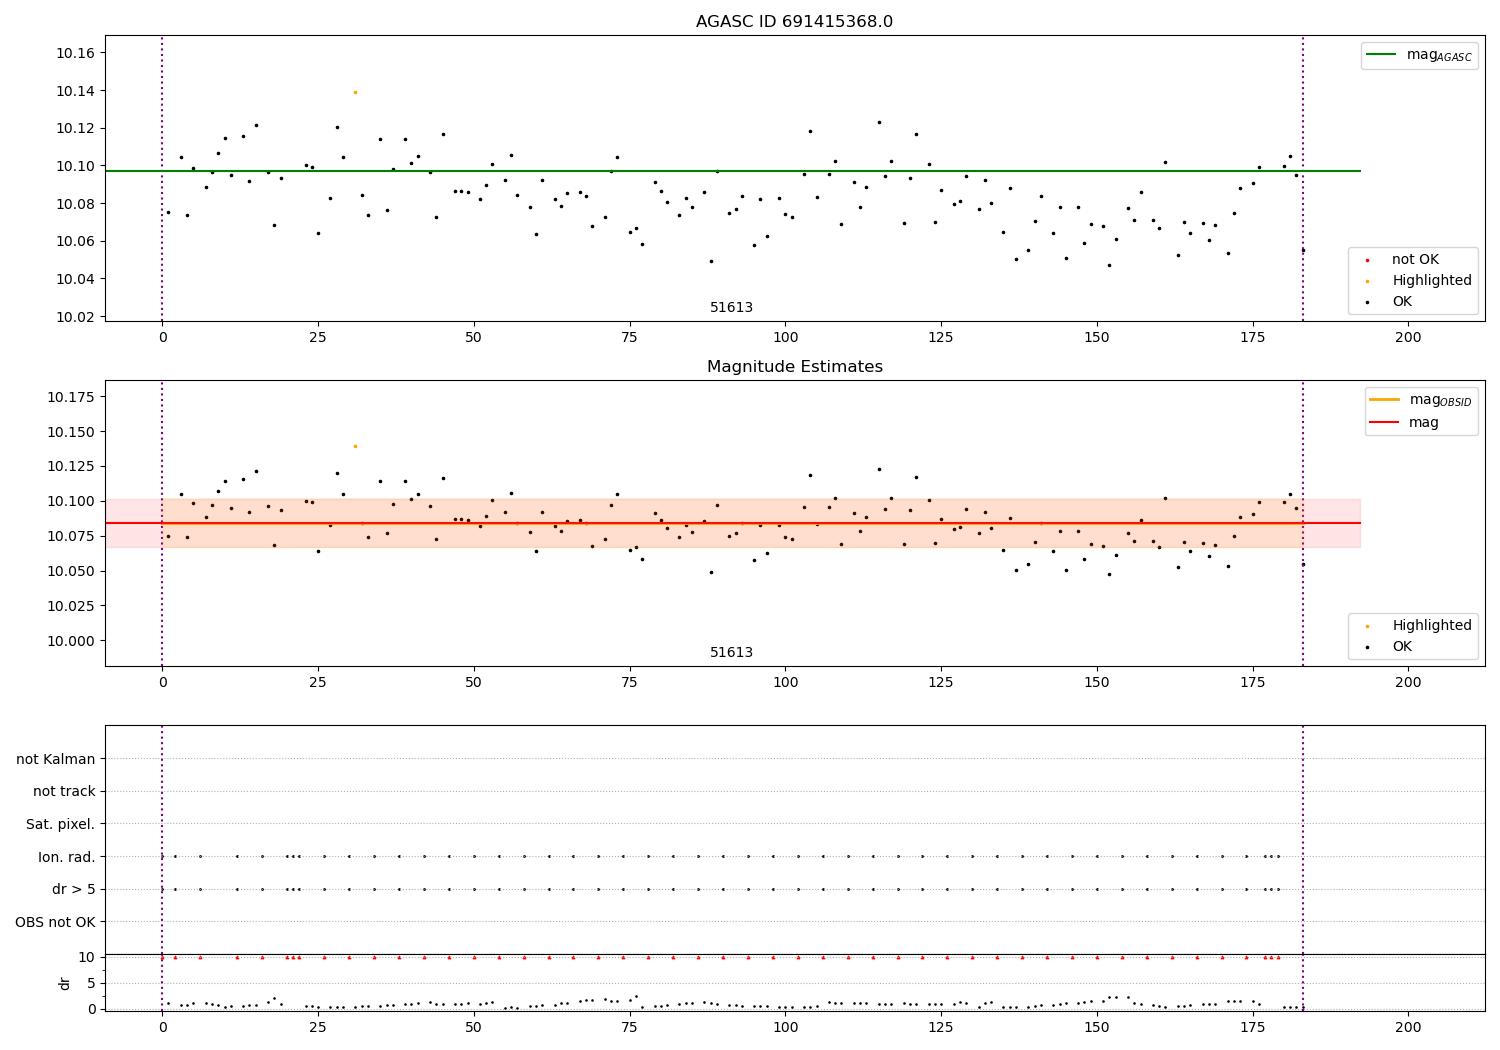Image resolution: width=1500 pixels, height=1050 pixels.
Task: Click the y-axis tick '10.050' in middle plot
Action: click(x=71, y=571)
